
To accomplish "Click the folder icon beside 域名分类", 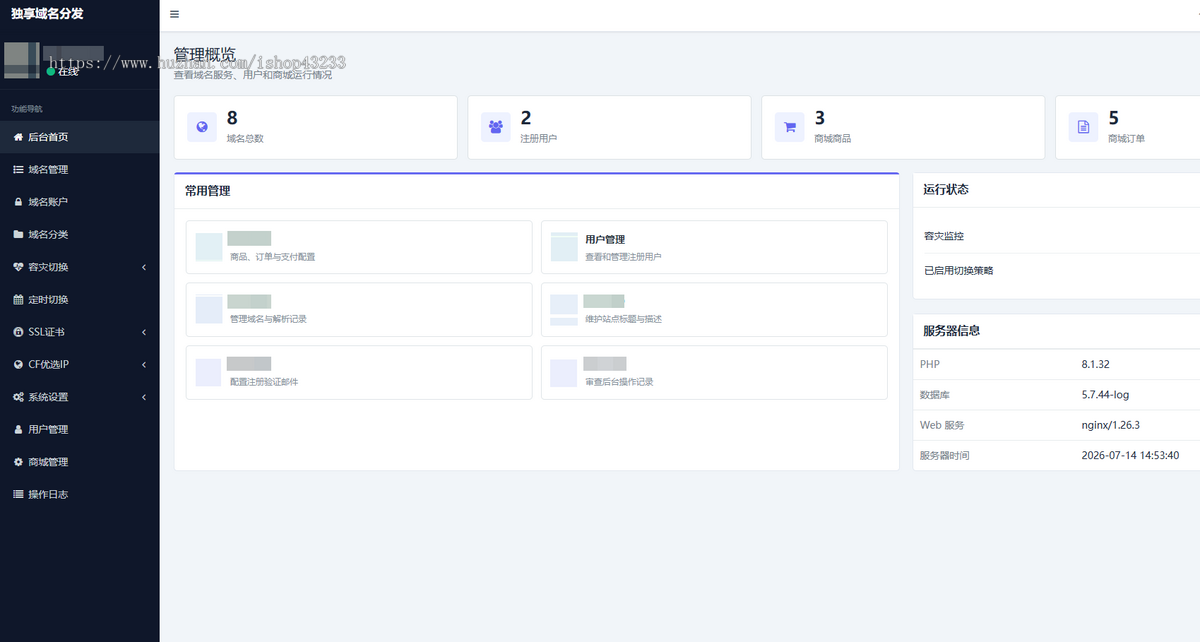I will [18, 235].
